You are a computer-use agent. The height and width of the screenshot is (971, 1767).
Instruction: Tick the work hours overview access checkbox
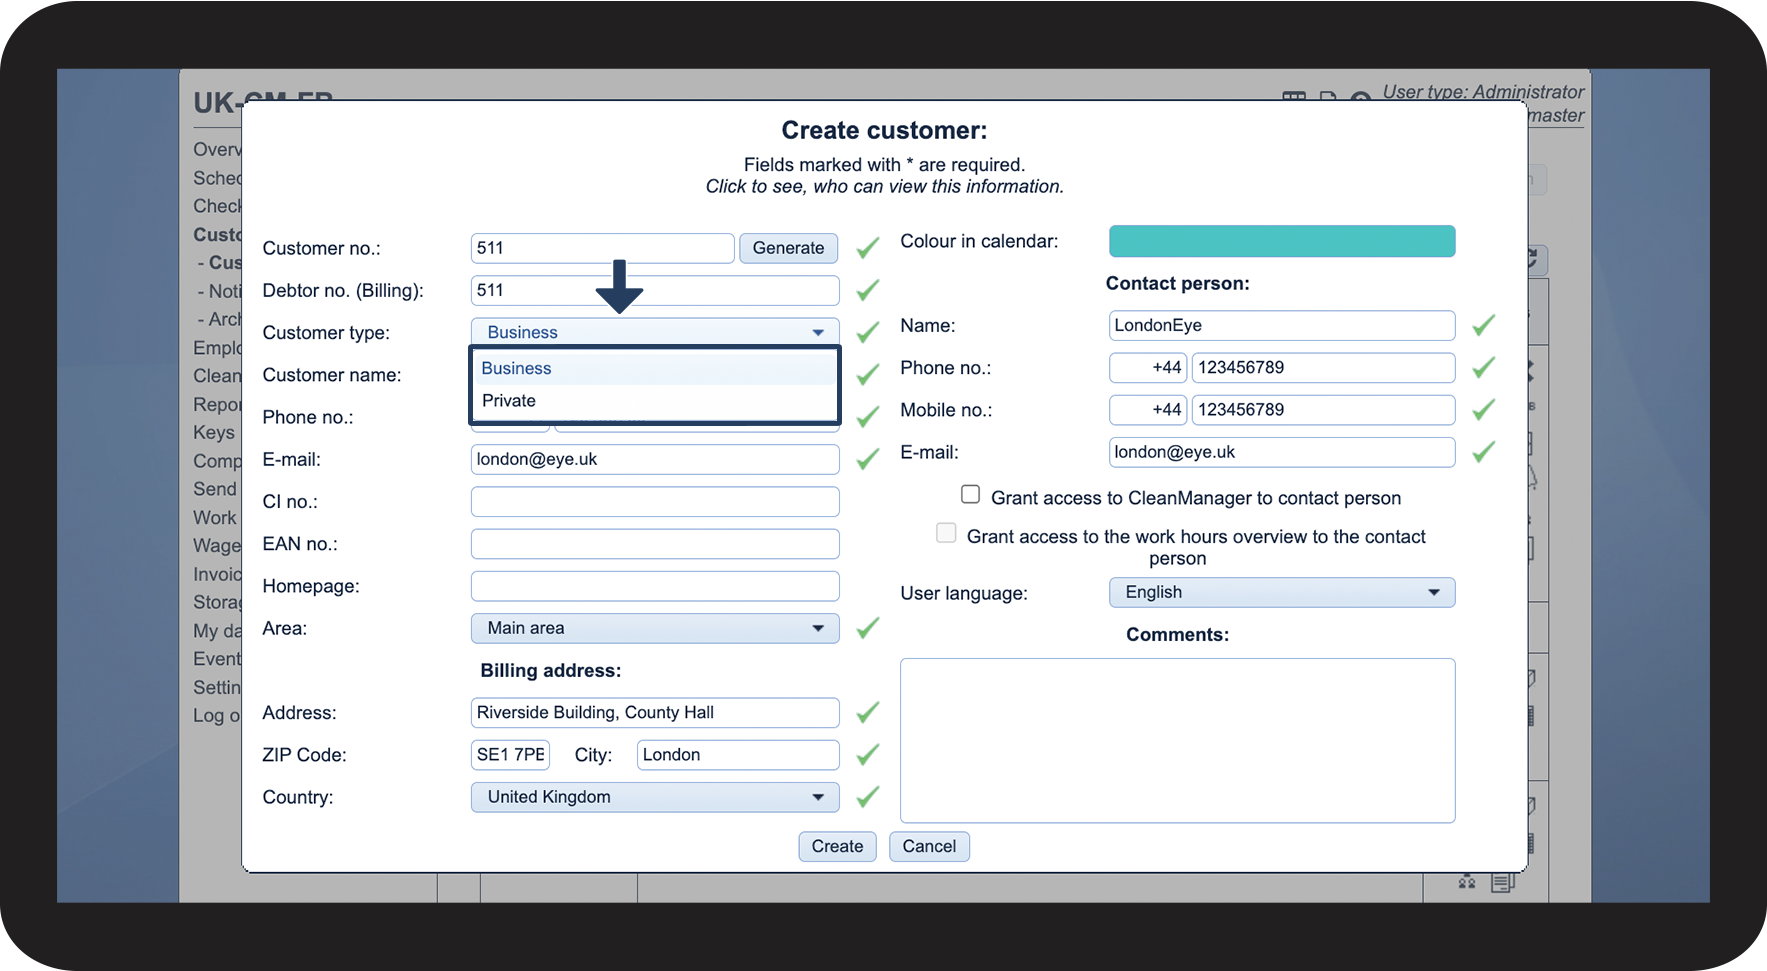click(946, 533)
